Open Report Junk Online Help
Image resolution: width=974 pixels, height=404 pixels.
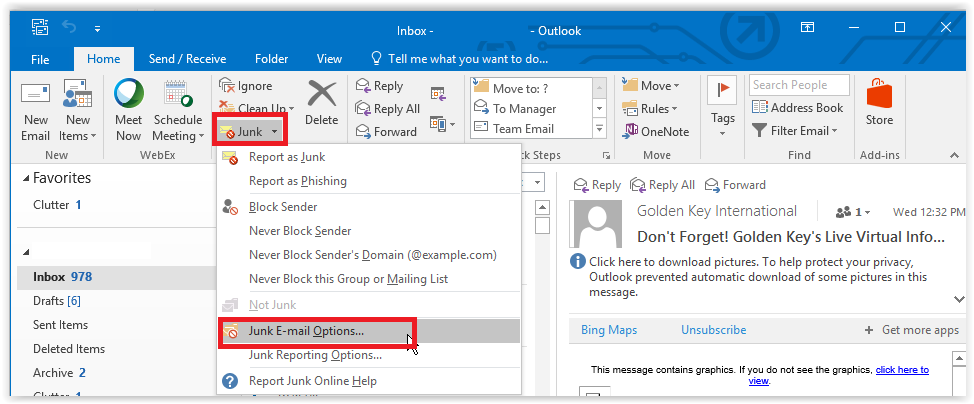(x=368, y=381)
